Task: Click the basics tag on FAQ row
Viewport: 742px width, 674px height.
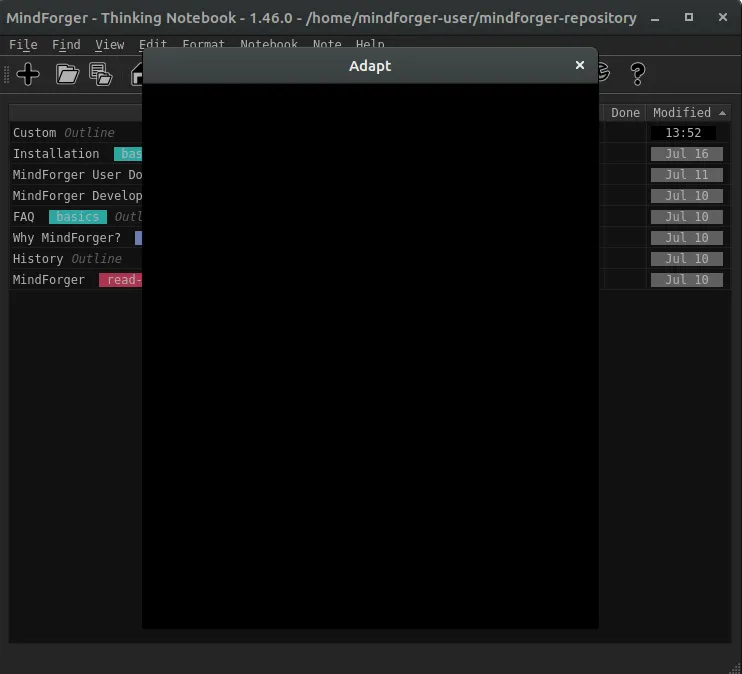Action: 78,217
